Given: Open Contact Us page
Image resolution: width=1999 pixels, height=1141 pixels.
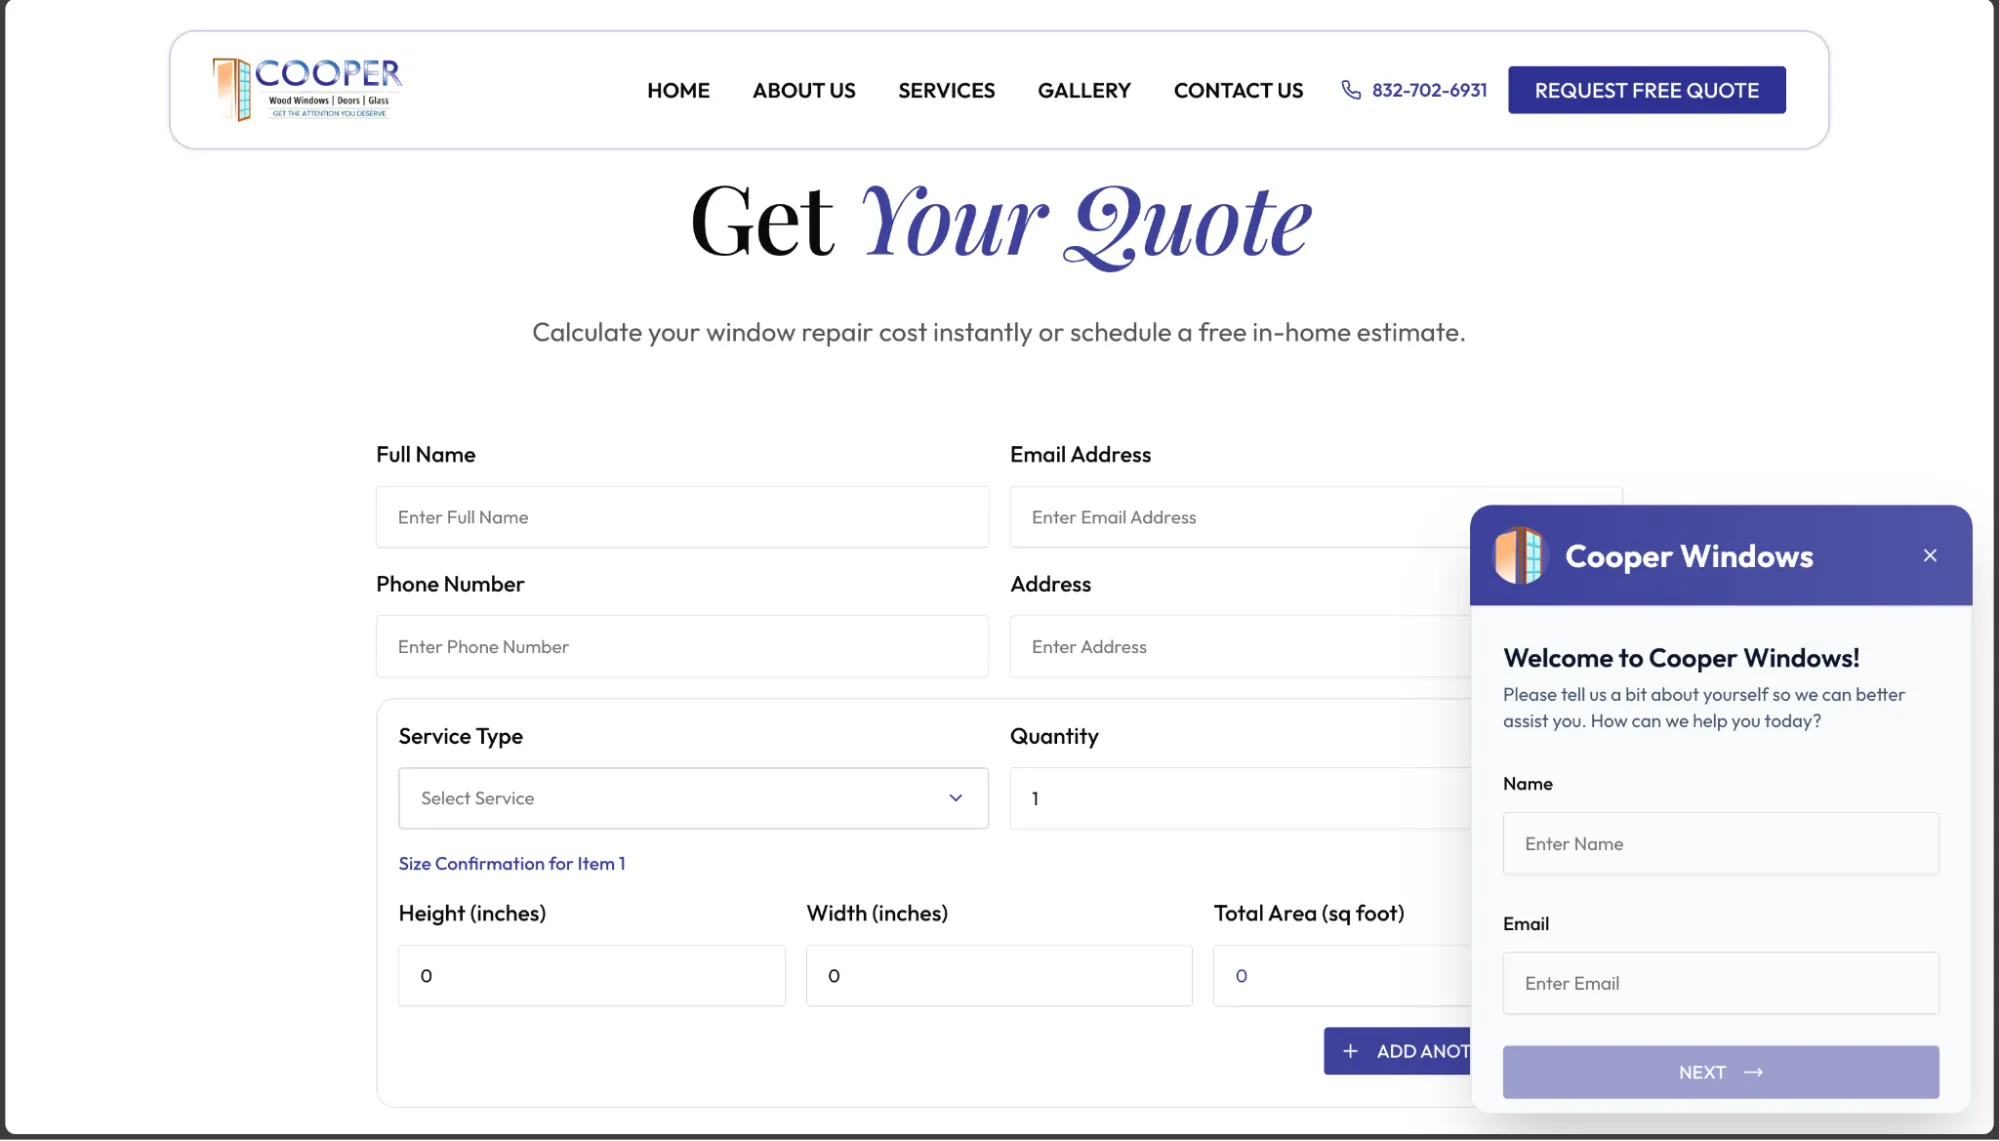Looking at the screenshot, I should click(x=1238, y=90).
